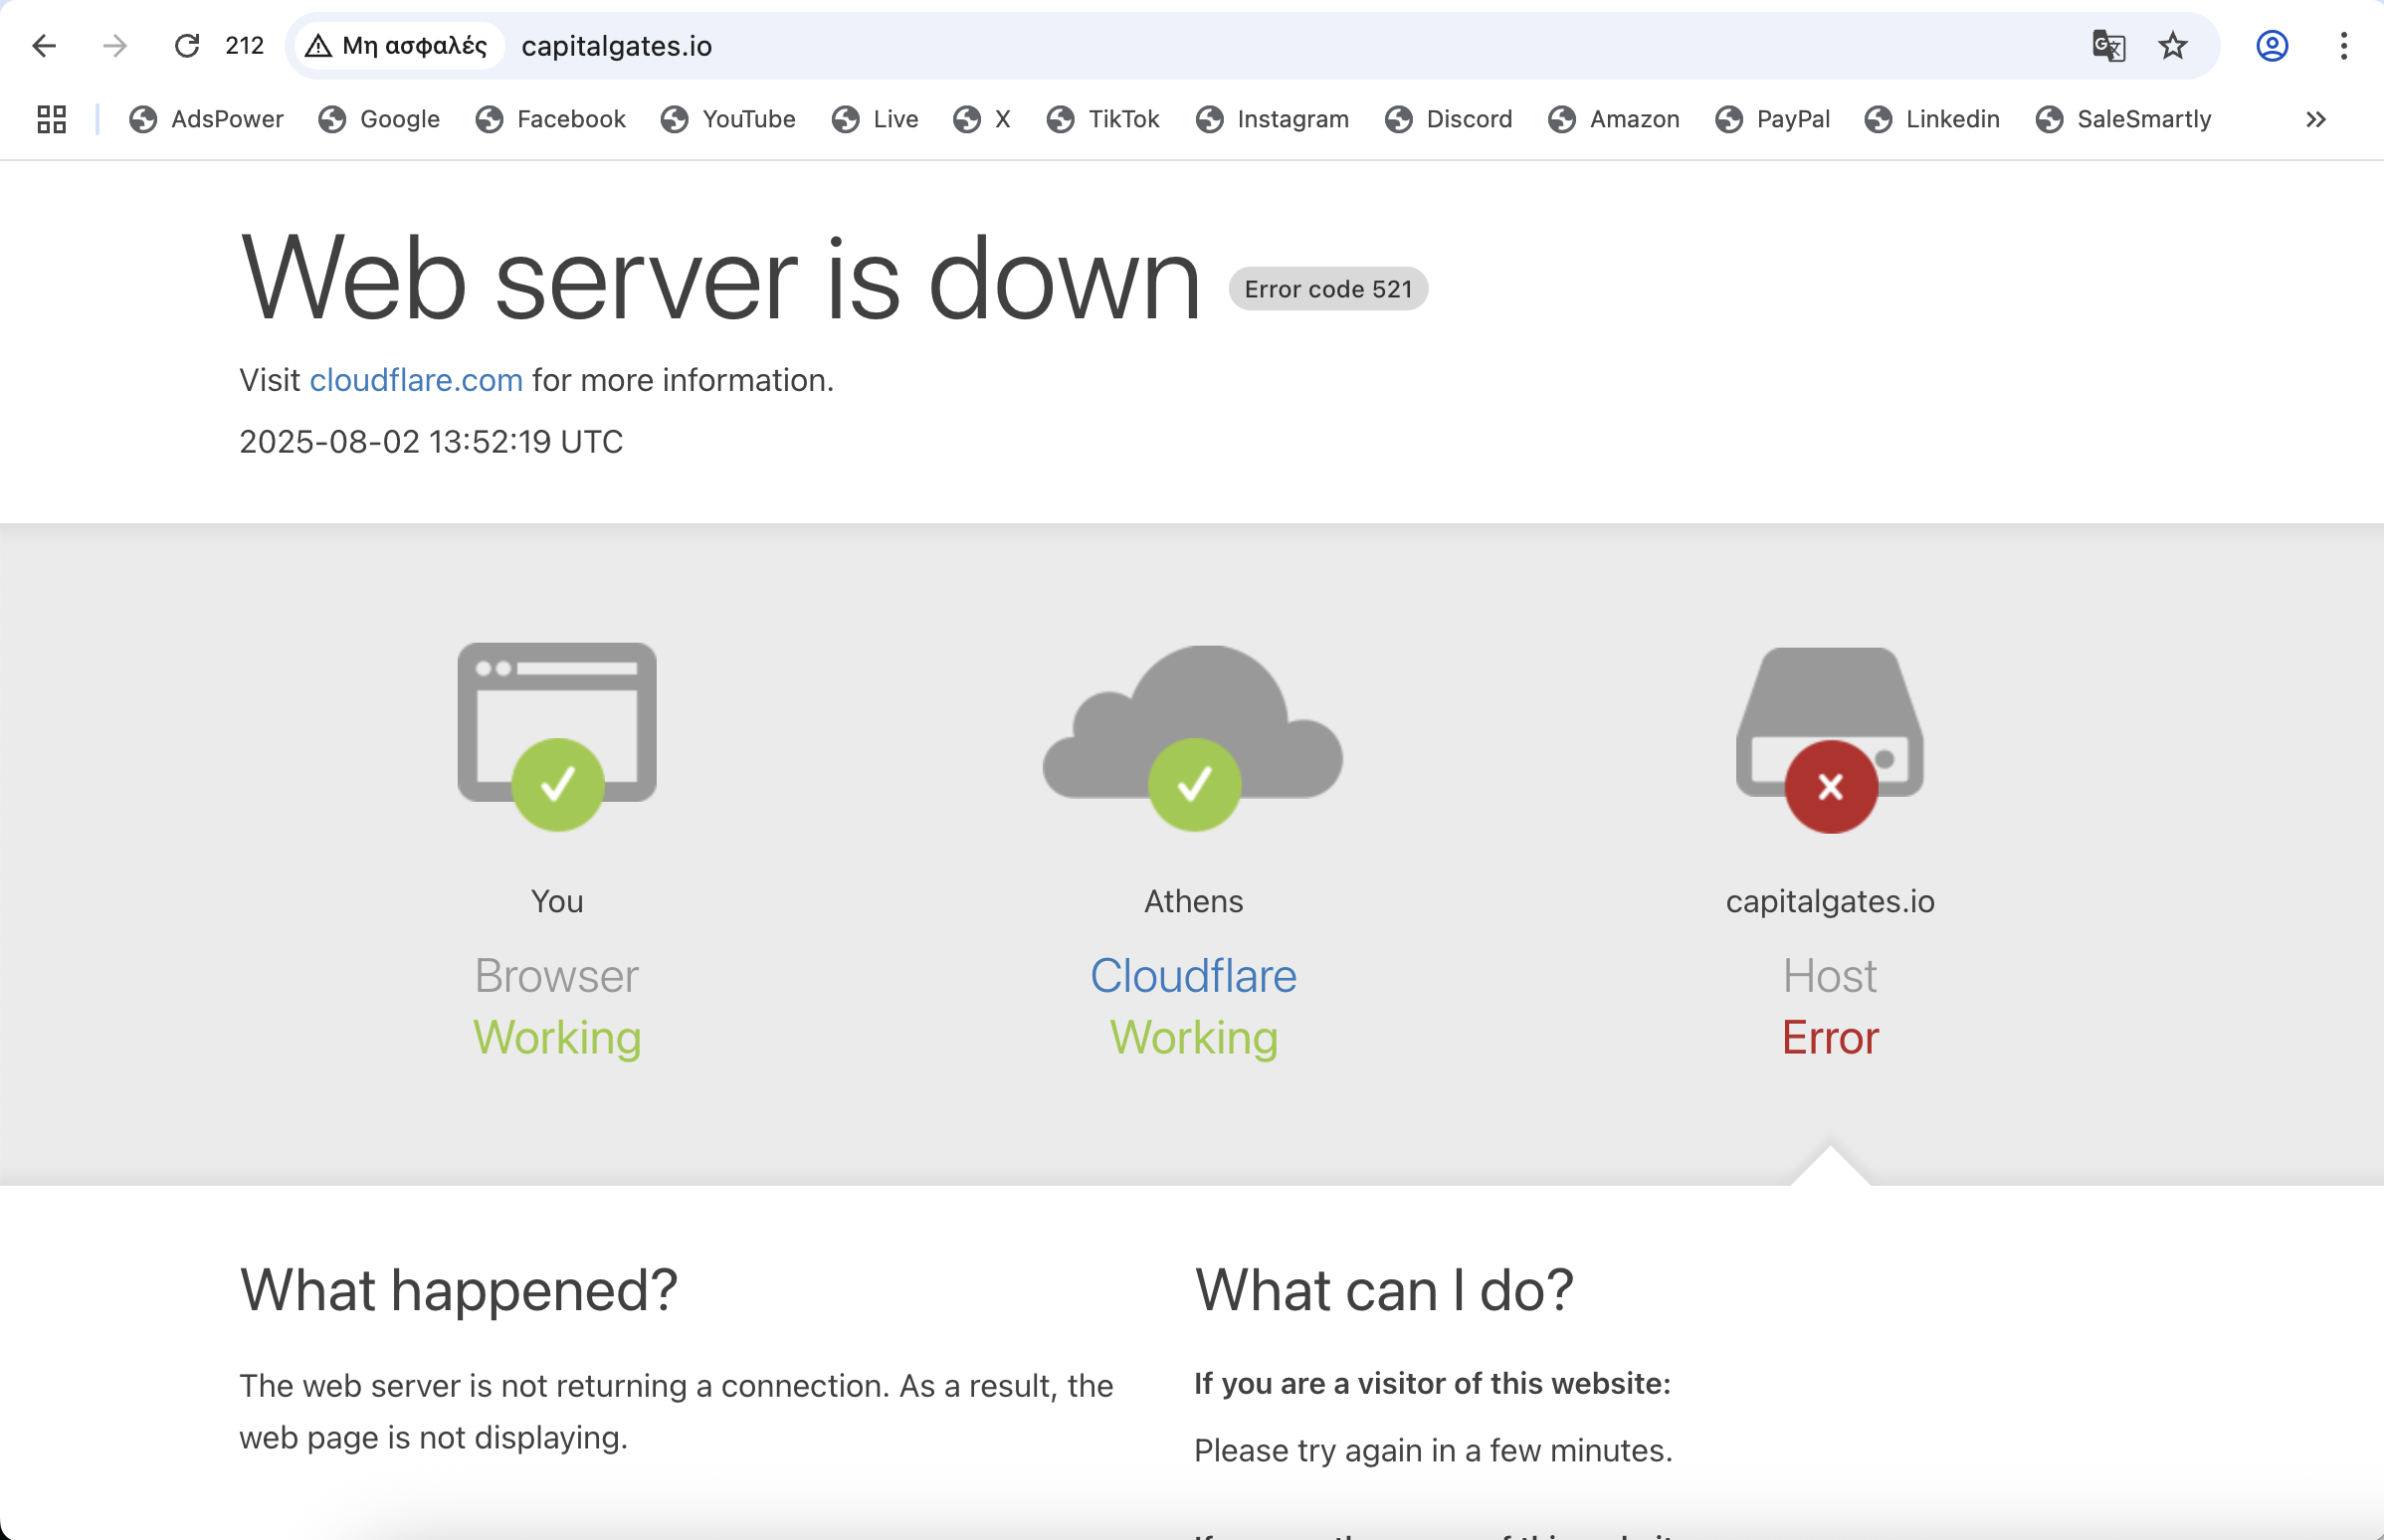Open the Live bookmark
Viewport: 2384px width, 1540px height.
coord(875,119)
